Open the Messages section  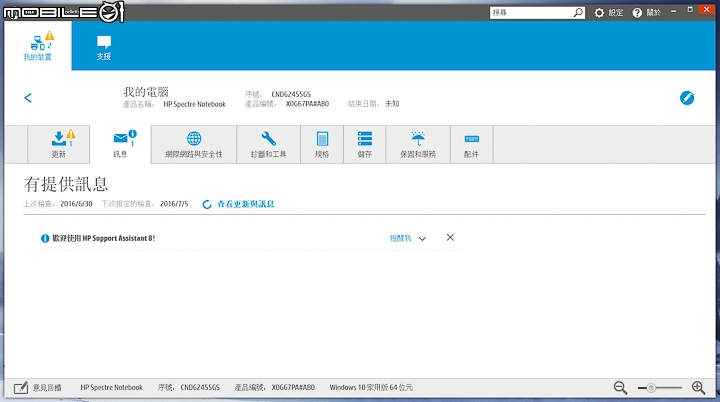[120, 144]
